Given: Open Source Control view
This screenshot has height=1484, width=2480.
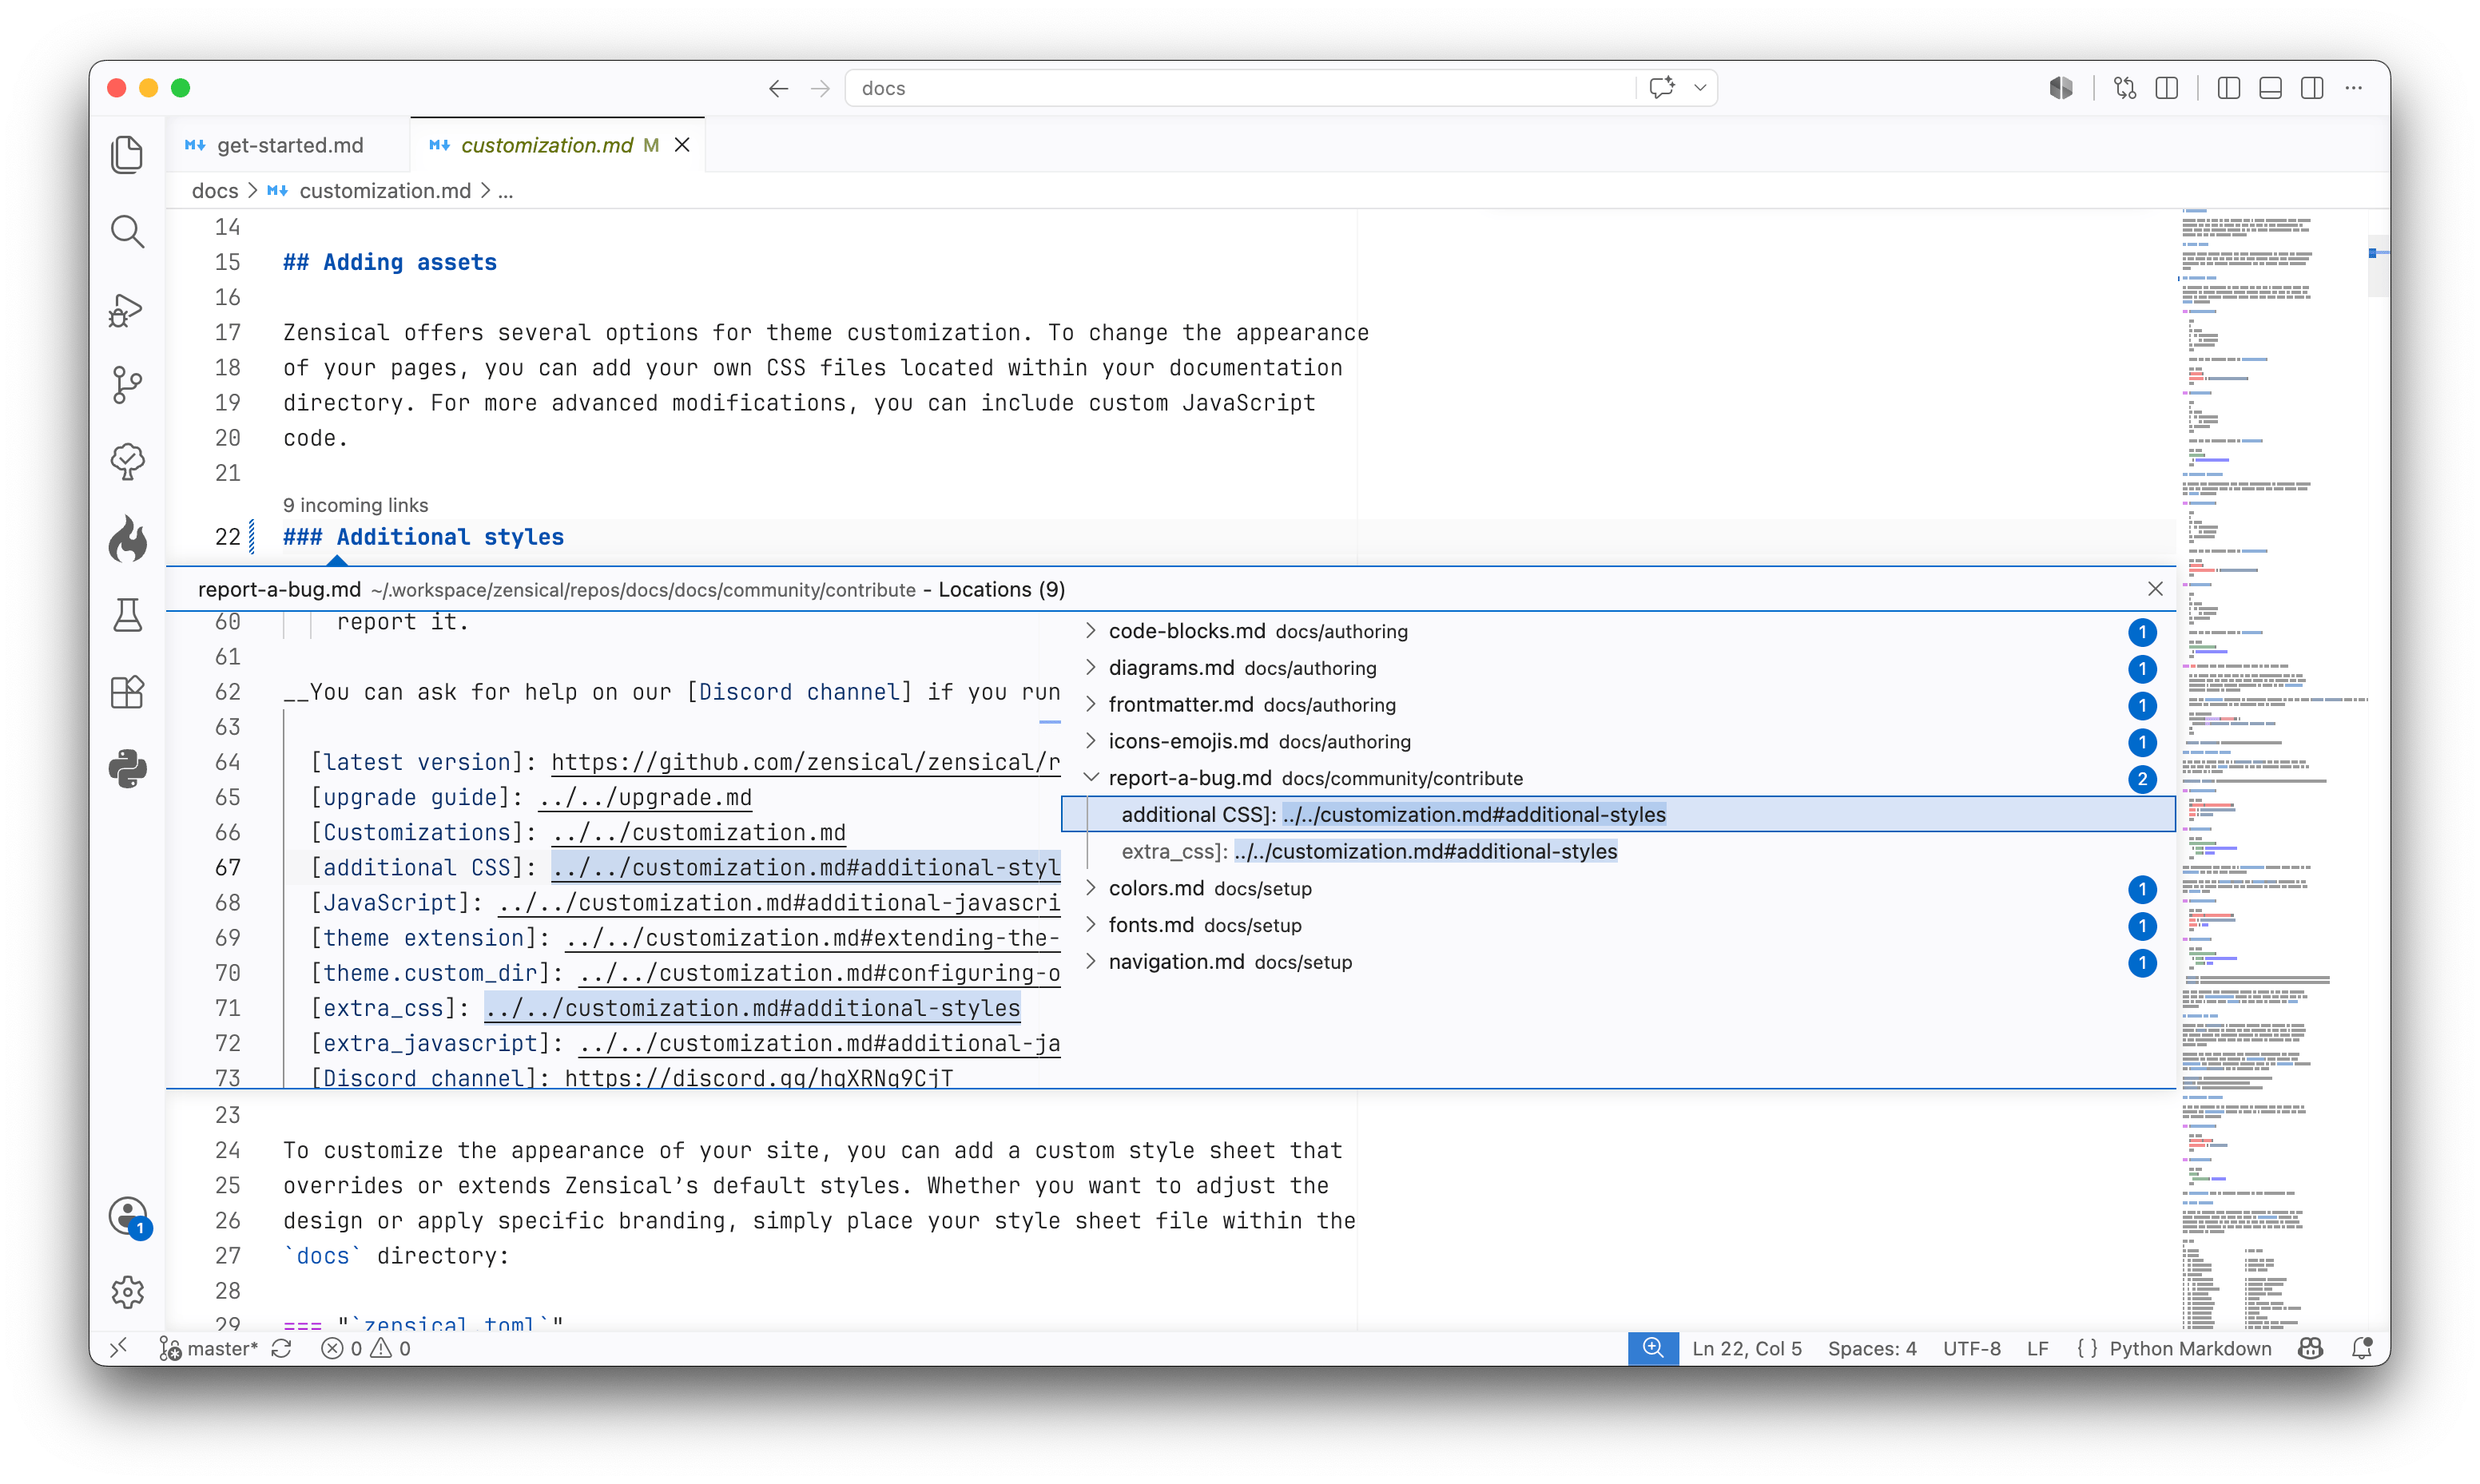Looking at the screenshot, I should coord(127,385).
